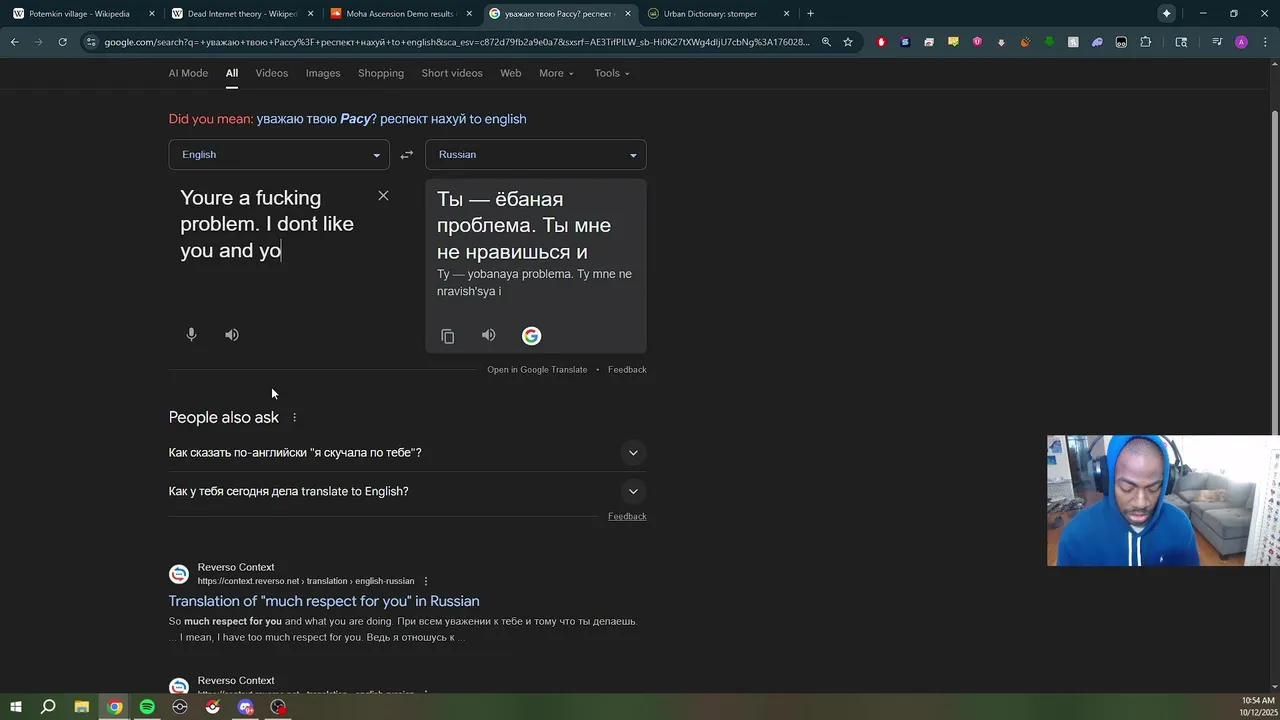Switch to Short videos results
The image size is (1280, 720).
pyautogui.click(x=452, y=73)
